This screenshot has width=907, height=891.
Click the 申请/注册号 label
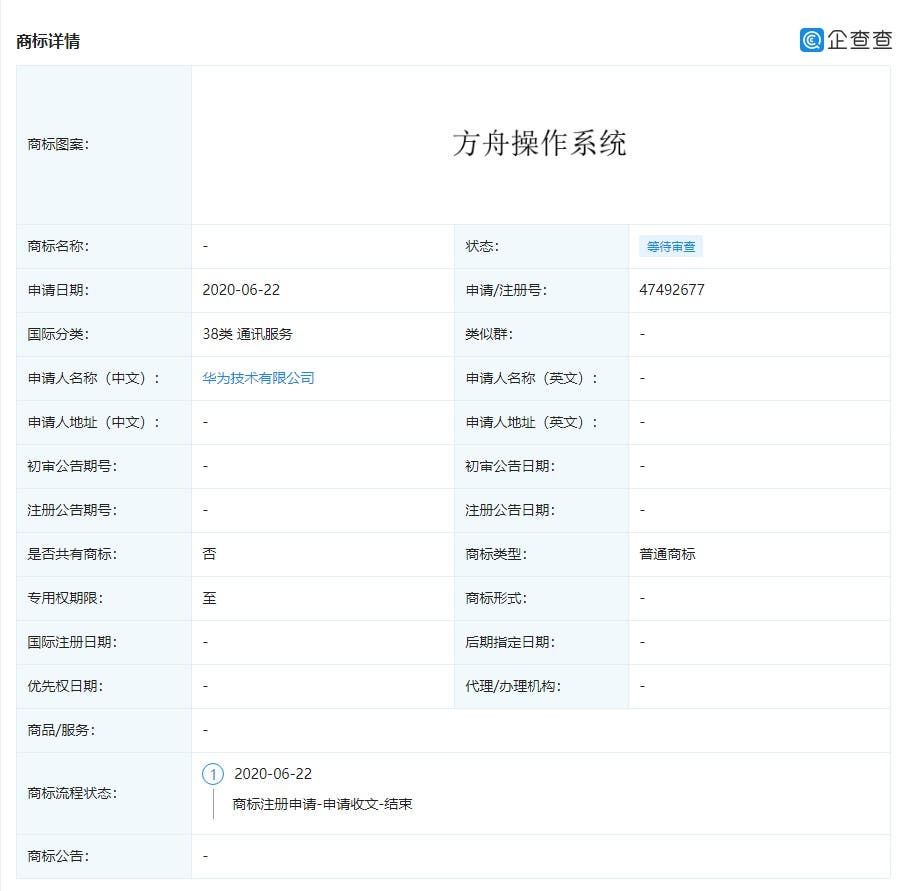506,290
